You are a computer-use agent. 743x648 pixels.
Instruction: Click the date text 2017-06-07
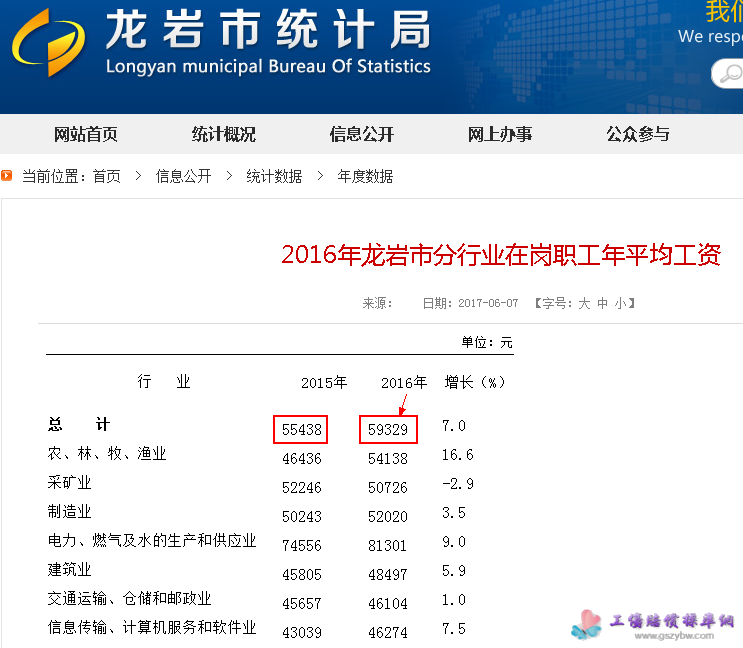pyautogui.click(x=488, y=303)
